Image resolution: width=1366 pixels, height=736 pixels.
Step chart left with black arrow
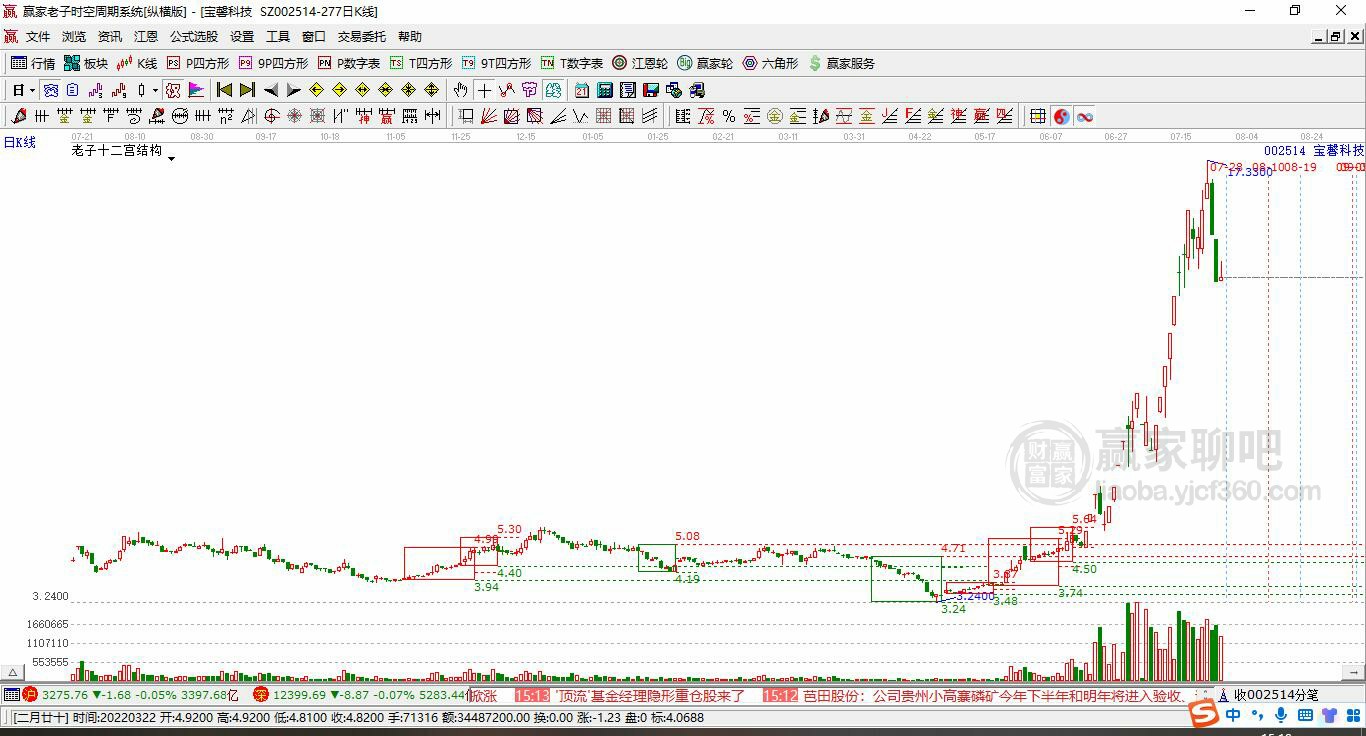[x=271, y=90]
